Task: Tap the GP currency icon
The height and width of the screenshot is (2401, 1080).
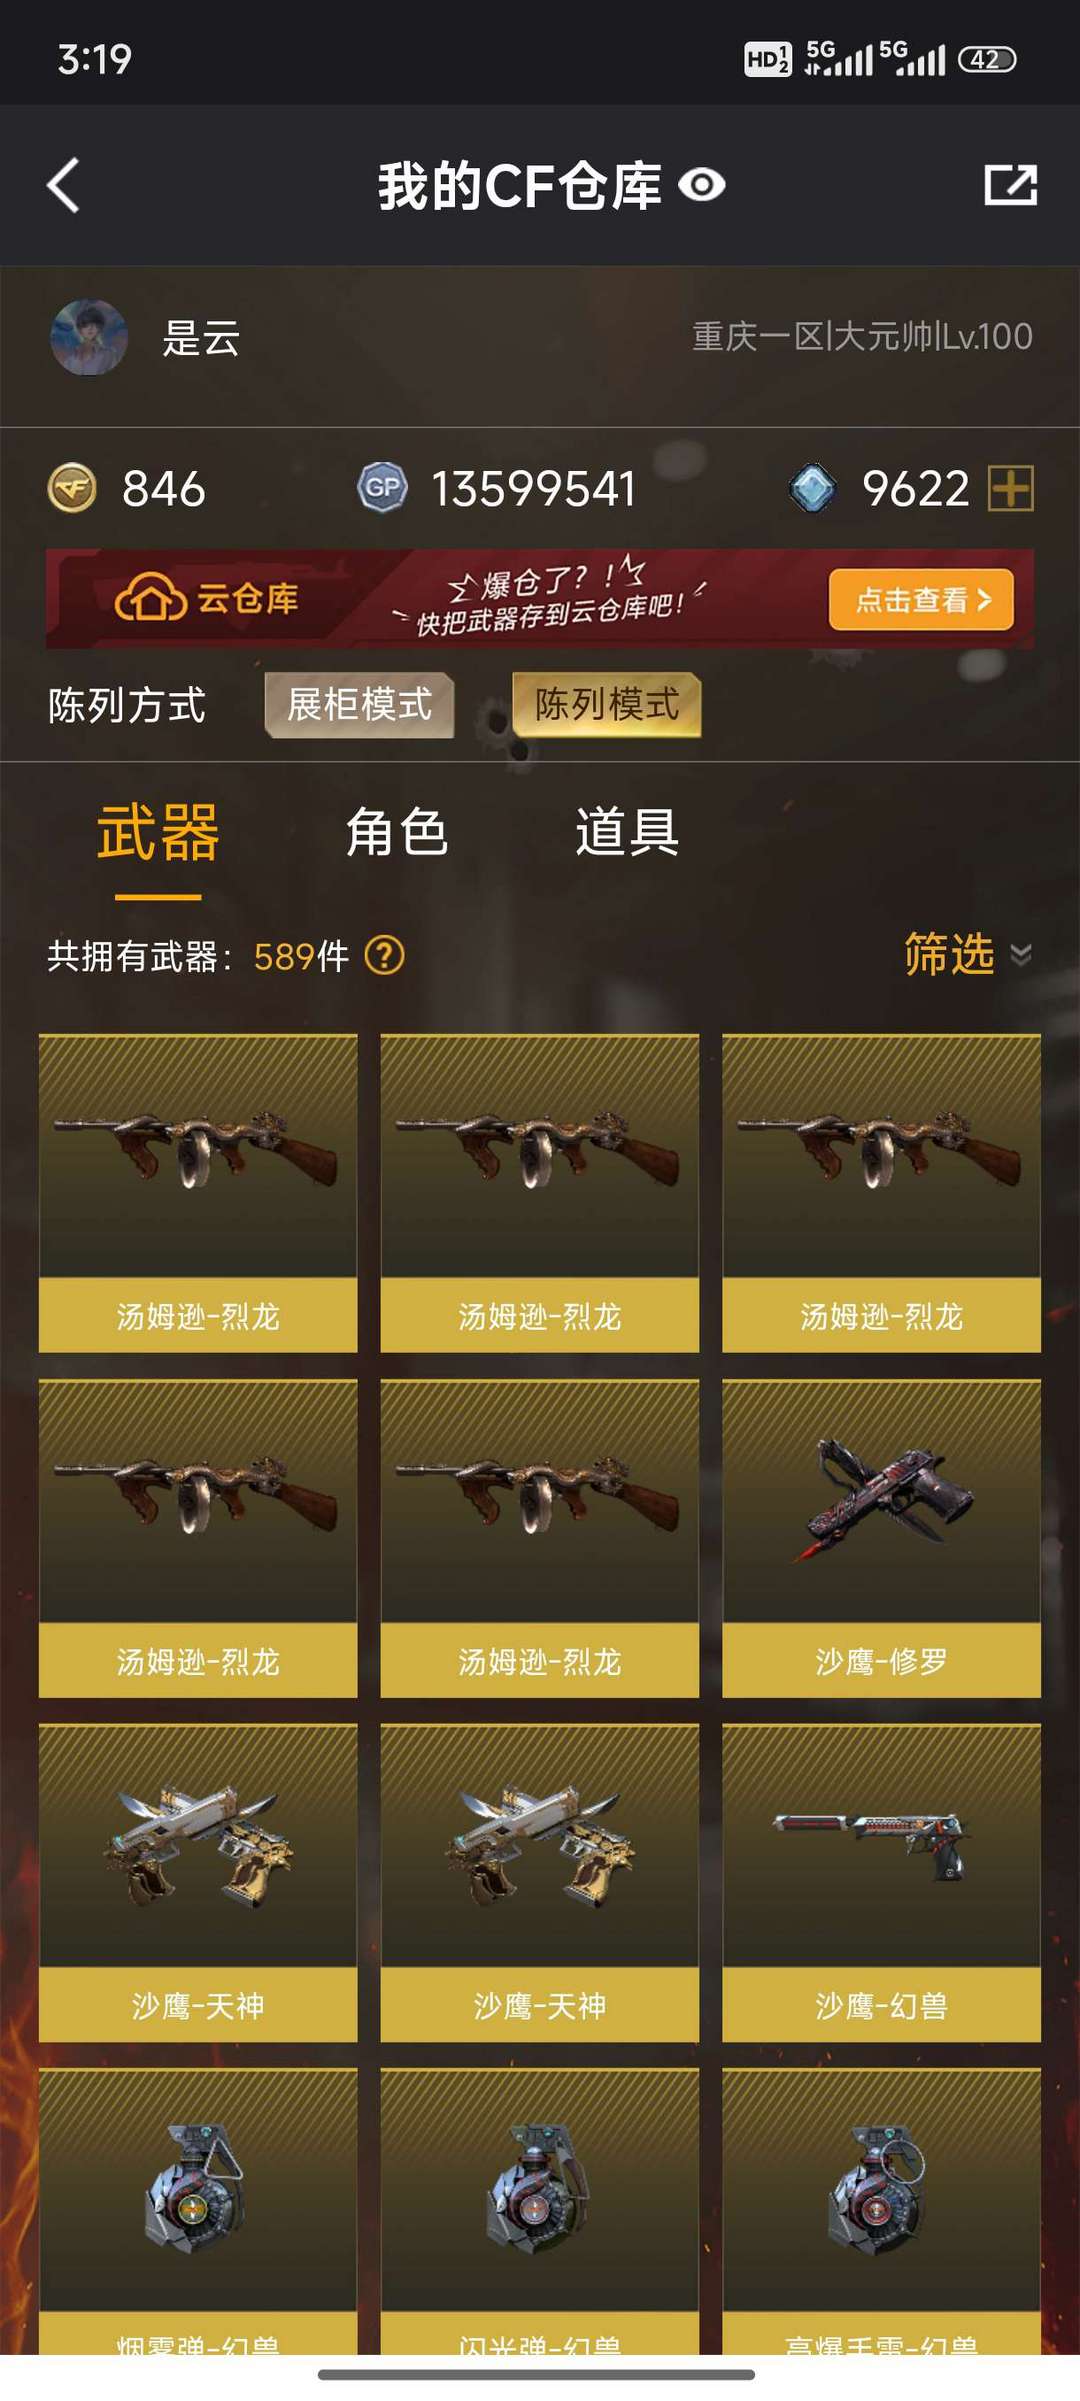Action: tap(382, 488)
